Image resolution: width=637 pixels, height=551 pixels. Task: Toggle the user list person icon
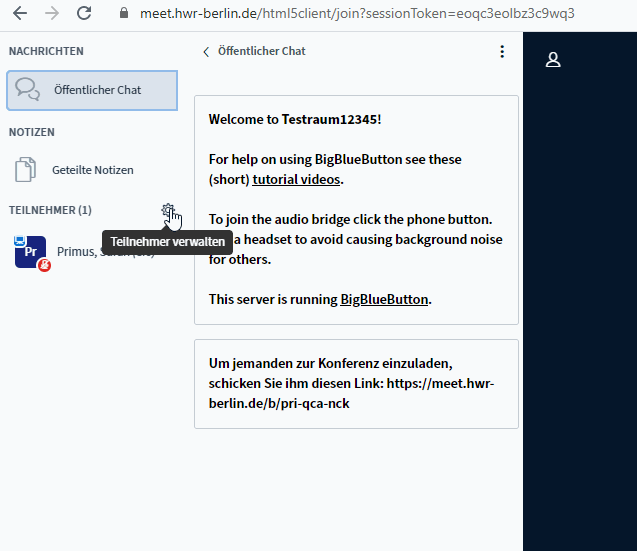pos(552,60)
